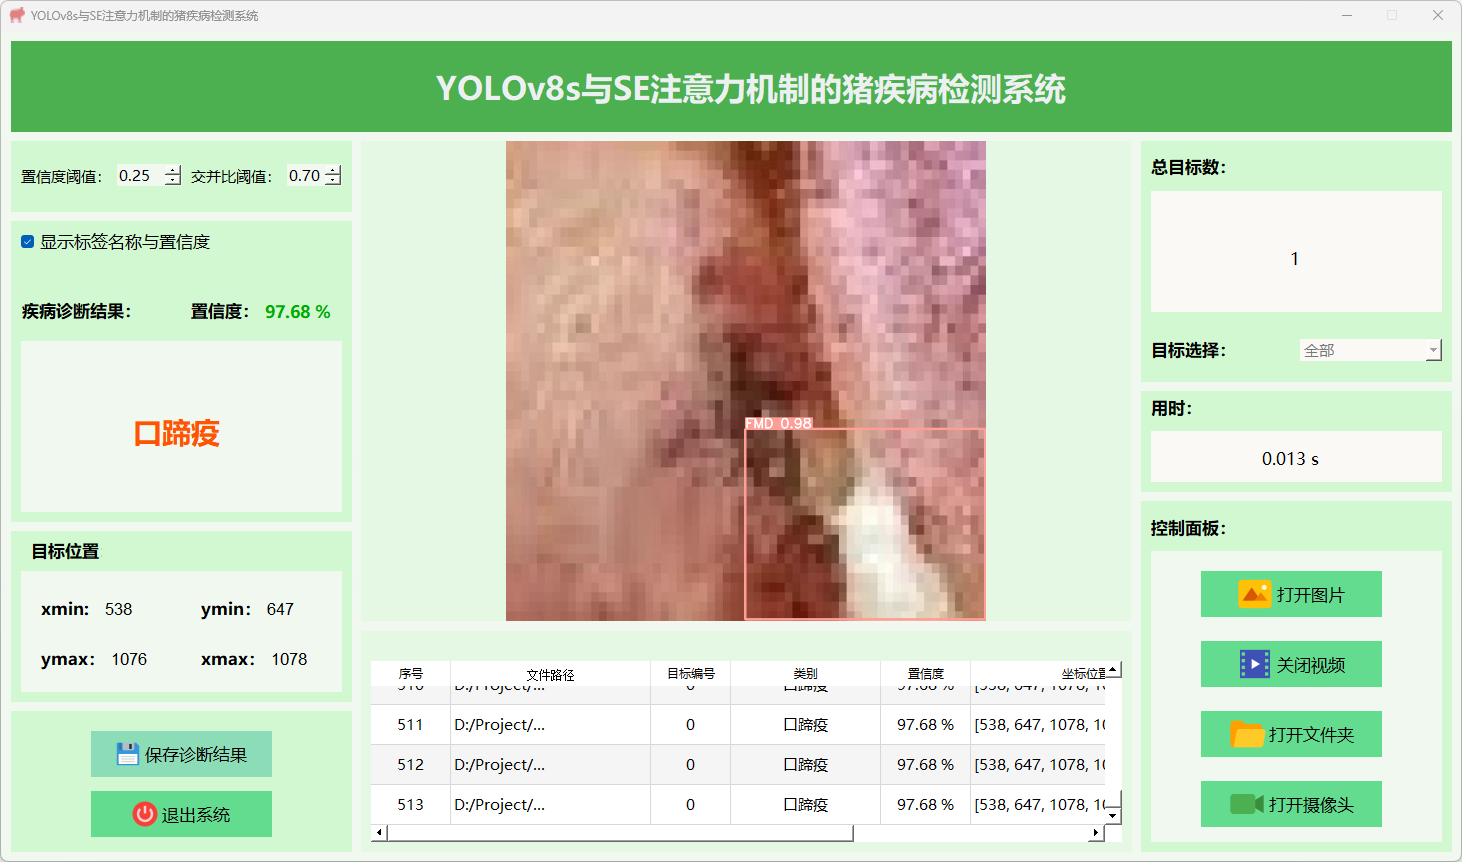Select row number 513 in results table
Viewport: 1462px width, 862px height.
pyautogui.click(x=411, y=805)
